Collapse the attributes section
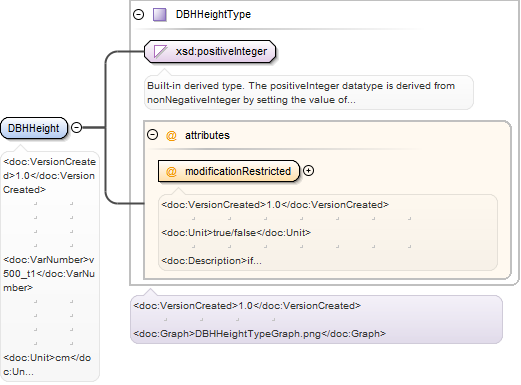This screenshot has height=385, width=521. pos(152,135)
